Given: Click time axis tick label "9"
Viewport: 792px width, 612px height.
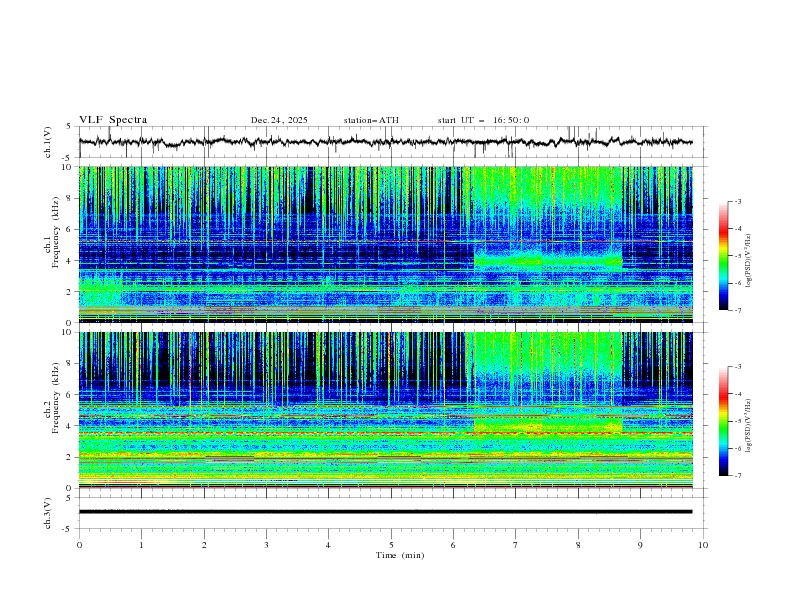Looking at the screenshot, I should coord(640,545).
